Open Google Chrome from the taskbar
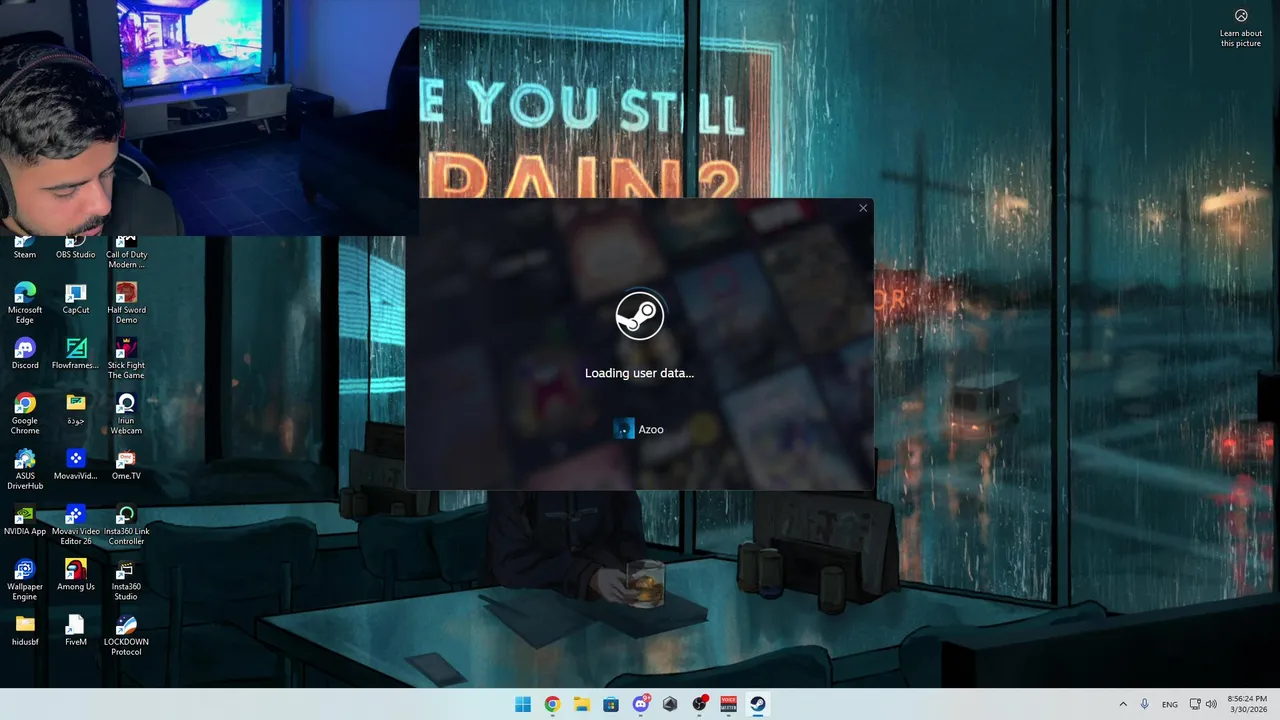1280x720 pixels. pyautogui.click(x=552, y=704)
